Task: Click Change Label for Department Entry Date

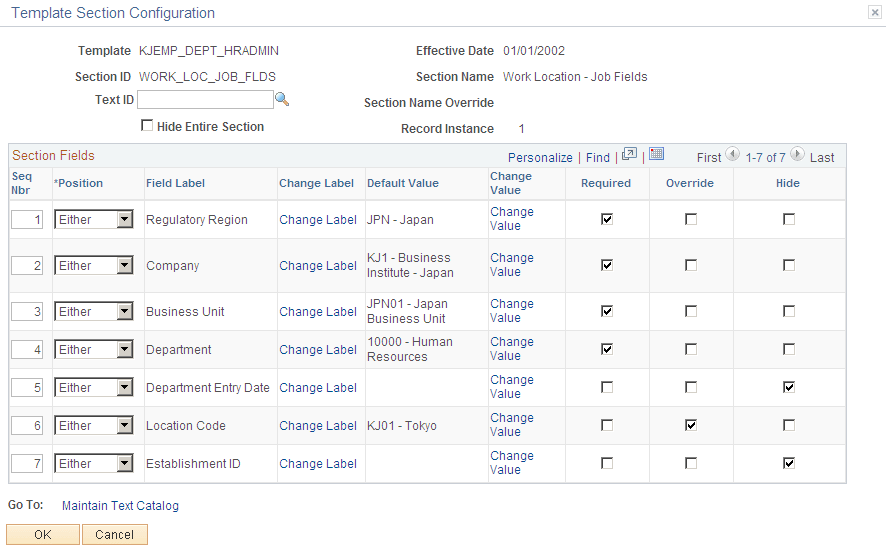Action: click(318, 388)
